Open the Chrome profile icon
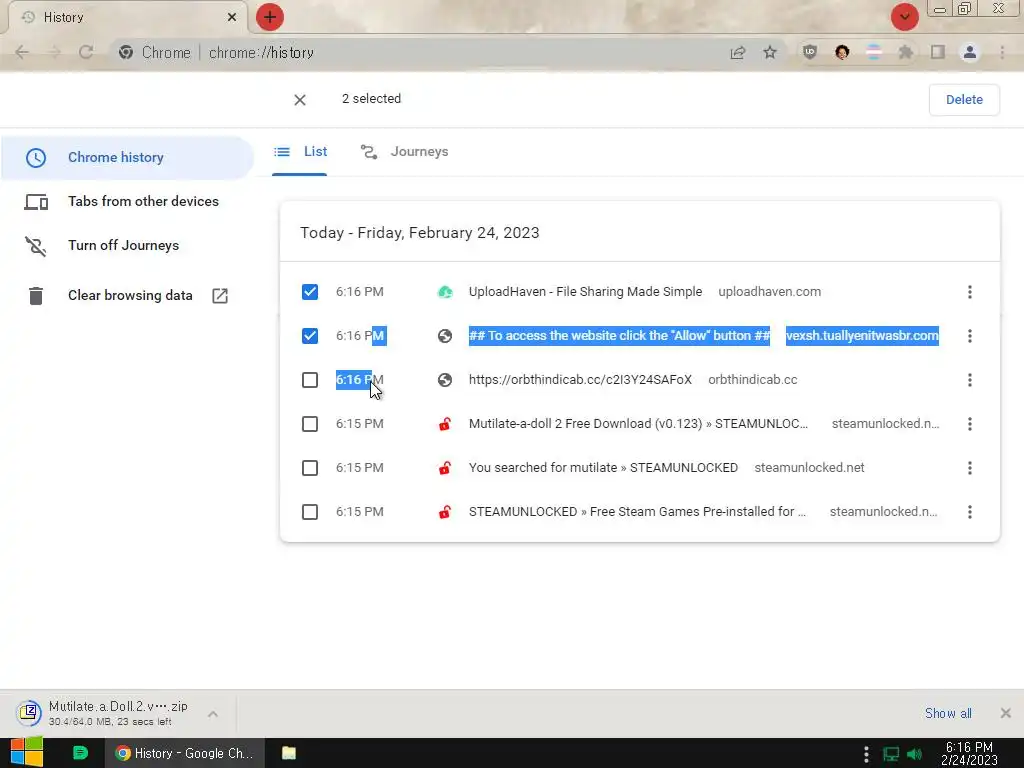The width and height of the screenshot is (1024, 768). click(970, 52)
